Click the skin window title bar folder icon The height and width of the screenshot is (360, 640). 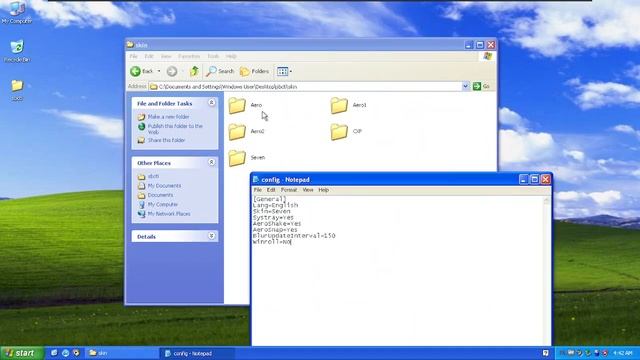coord(130,44)
